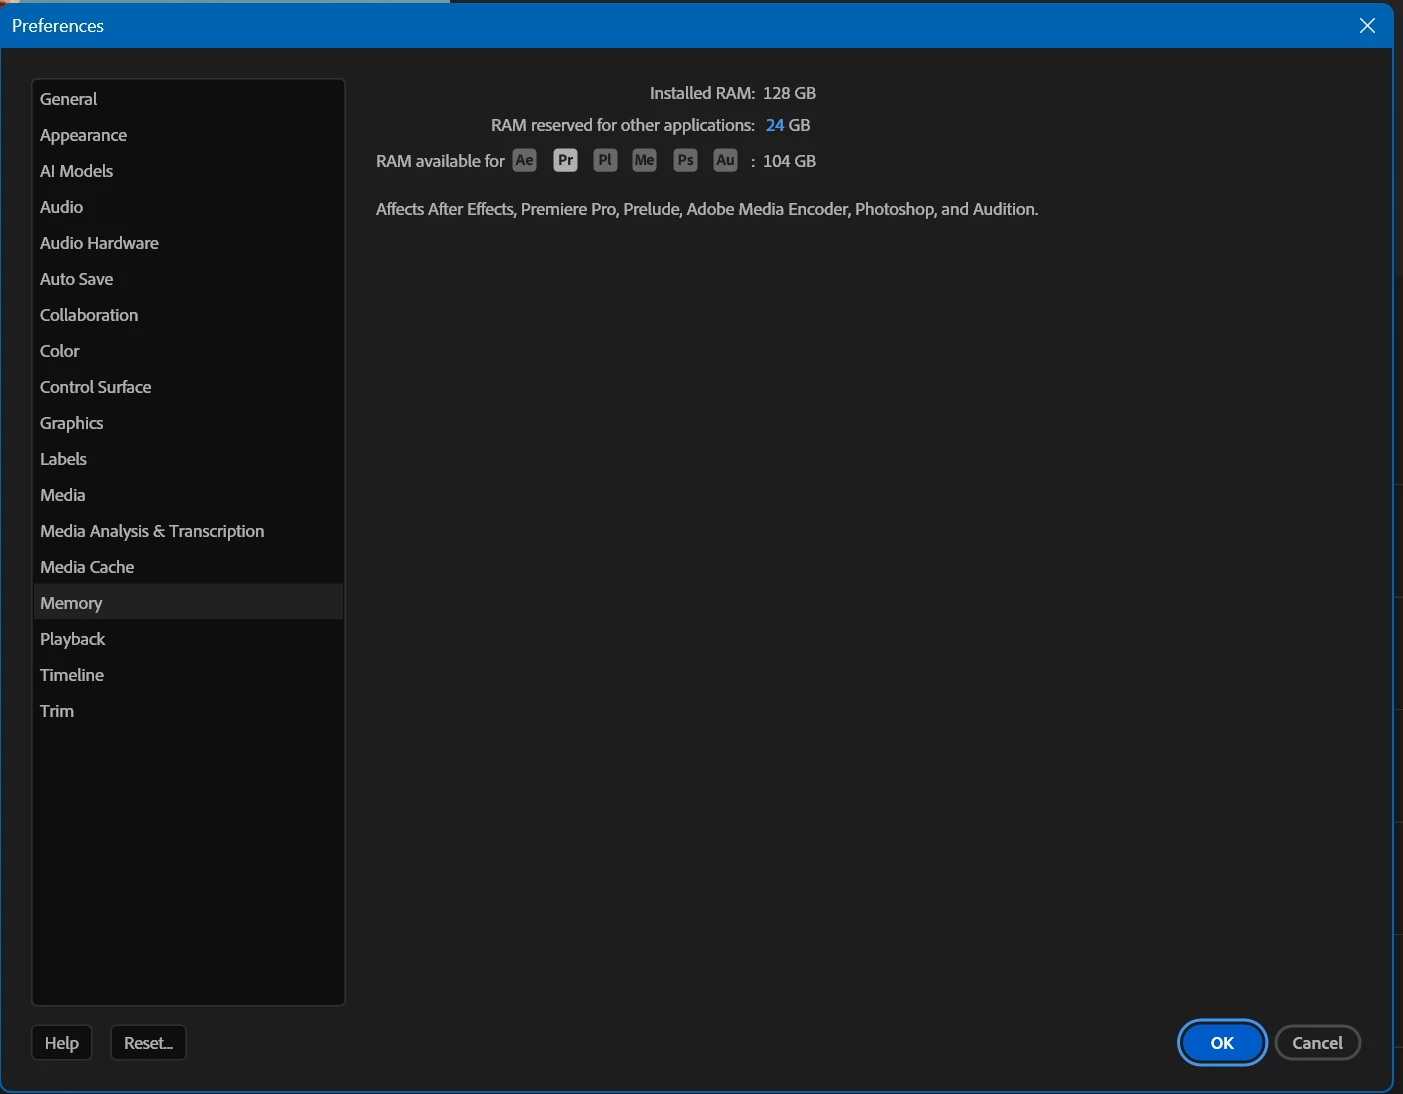The image size is (1403, 1094).
Task: Click the OK button
Action: 1222,1043
